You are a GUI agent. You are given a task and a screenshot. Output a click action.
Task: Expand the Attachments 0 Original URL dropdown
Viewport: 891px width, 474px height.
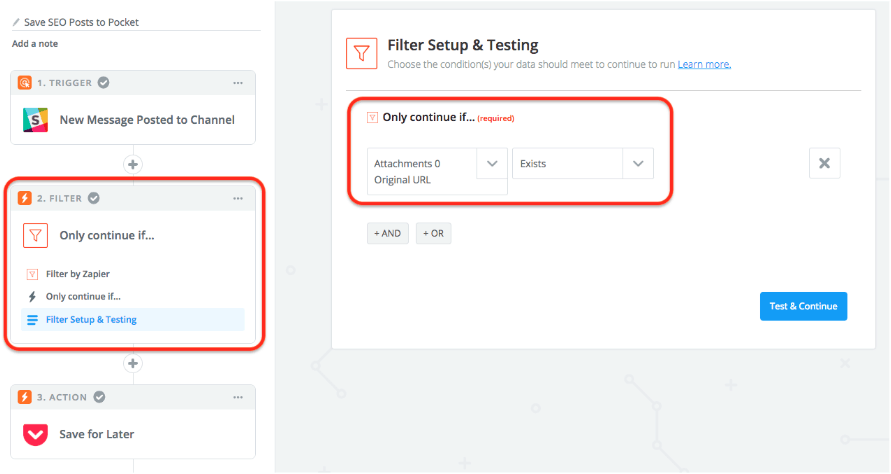tap(491, 163)
